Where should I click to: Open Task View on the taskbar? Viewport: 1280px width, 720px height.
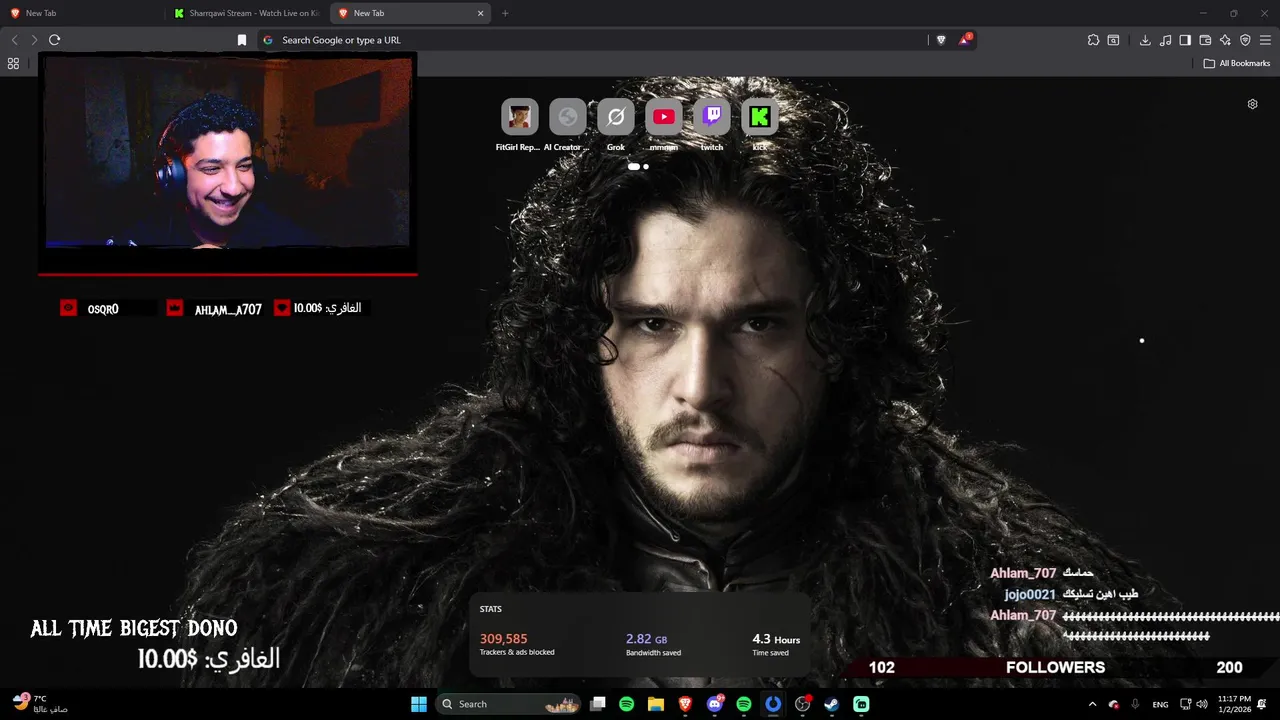[598, 704]
